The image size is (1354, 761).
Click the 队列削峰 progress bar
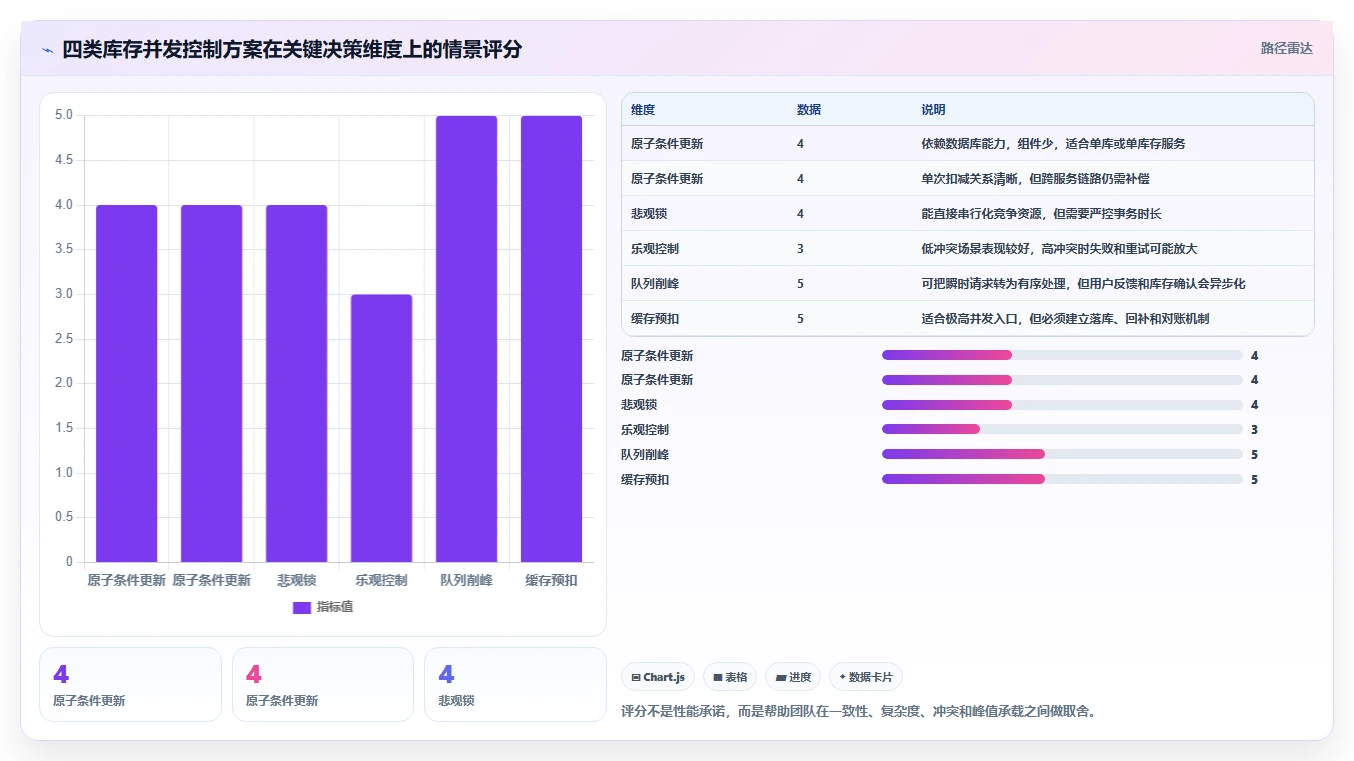pyautogui.click(x=1062, y=455)
